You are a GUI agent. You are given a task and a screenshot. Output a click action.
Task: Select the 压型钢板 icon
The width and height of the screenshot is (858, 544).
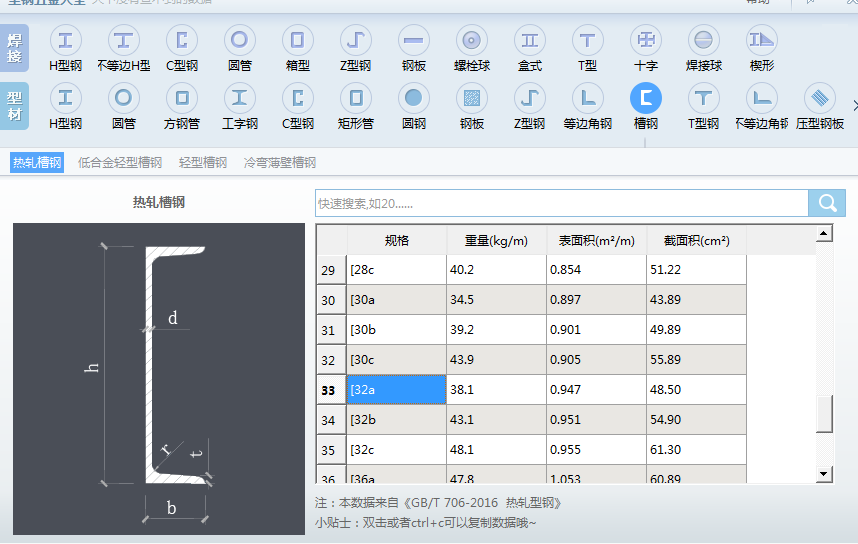820,99
